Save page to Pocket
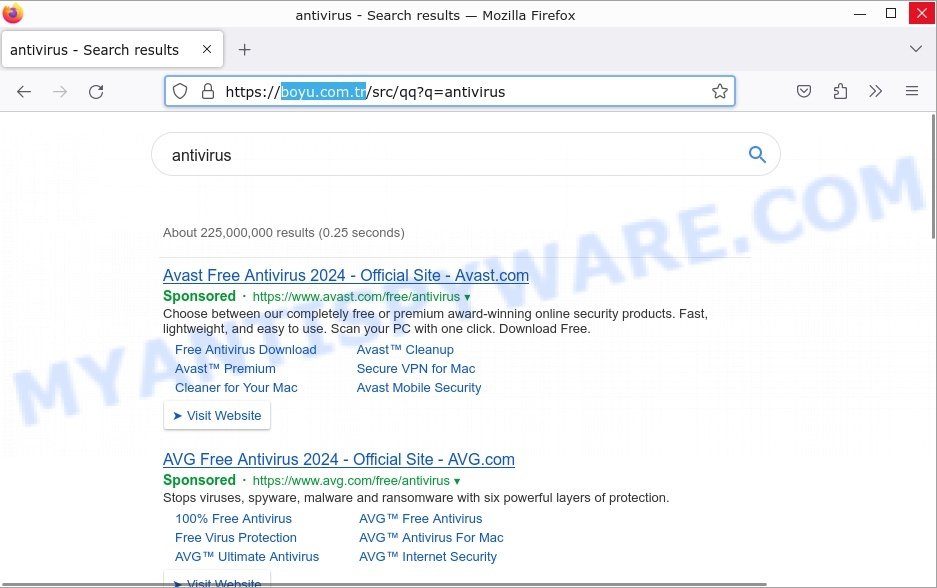The height and width of the screenshot is (588, 937). coord(804,91)
